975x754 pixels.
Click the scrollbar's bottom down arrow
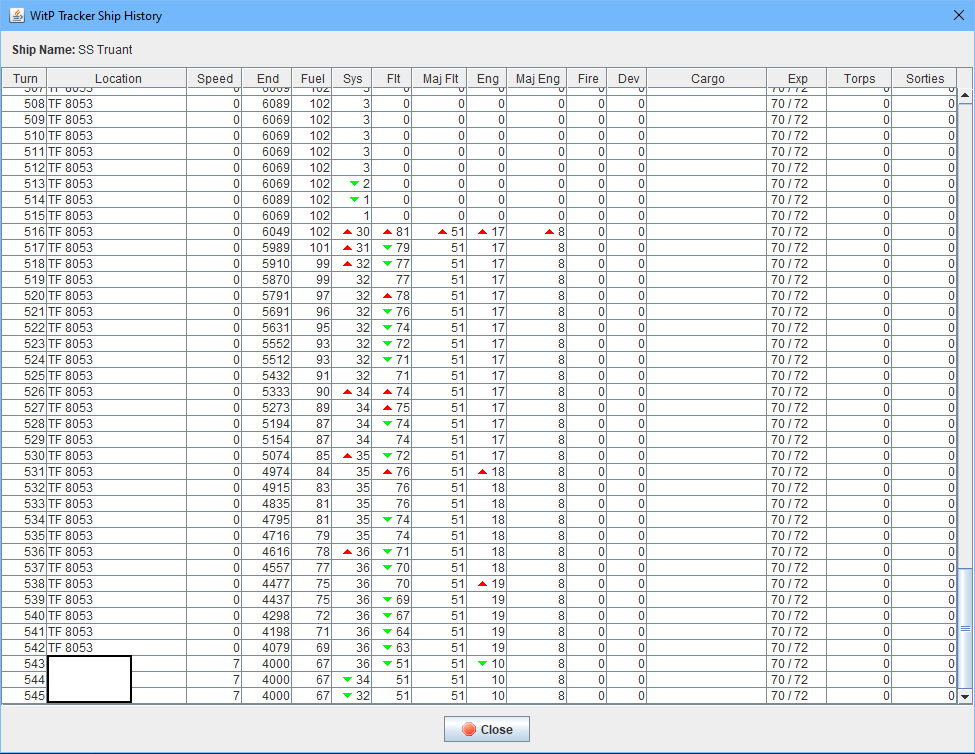coord(965,696)
